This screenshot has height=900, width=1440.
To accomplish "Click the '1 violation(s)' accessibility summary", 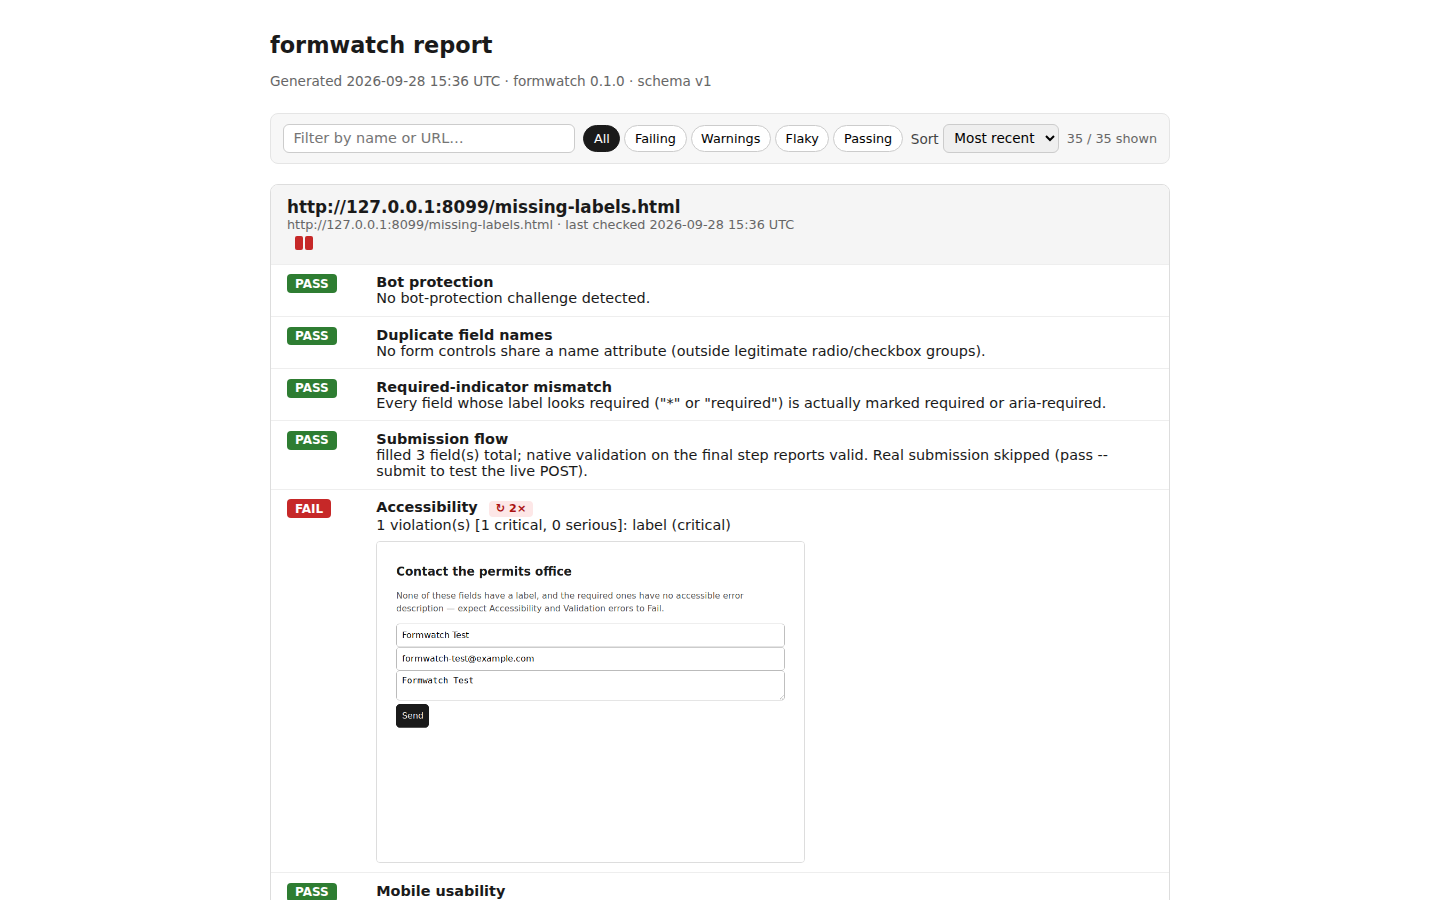I will click(553, 525).
